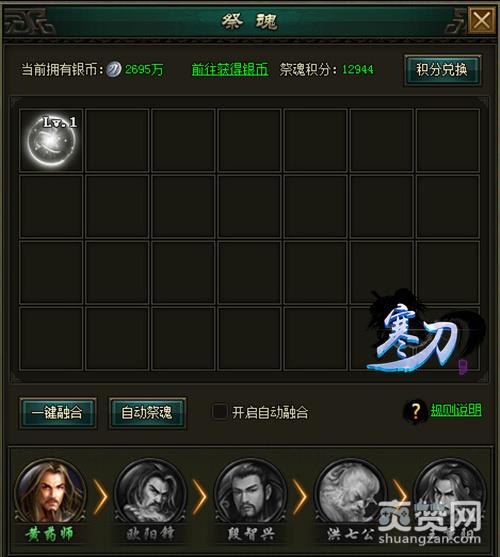
Task: Click the arrow between 欧阳锋 and 段智兴
Action: pos(200,497)
